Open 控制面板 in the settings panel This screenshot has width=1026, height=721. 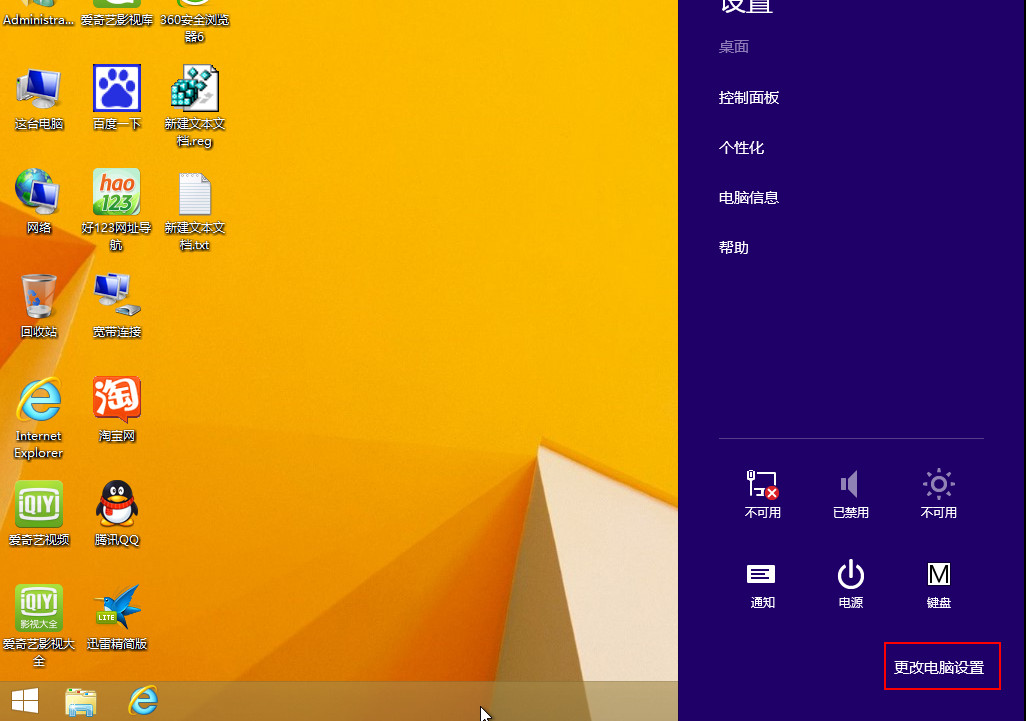click(x=749, y=98)
